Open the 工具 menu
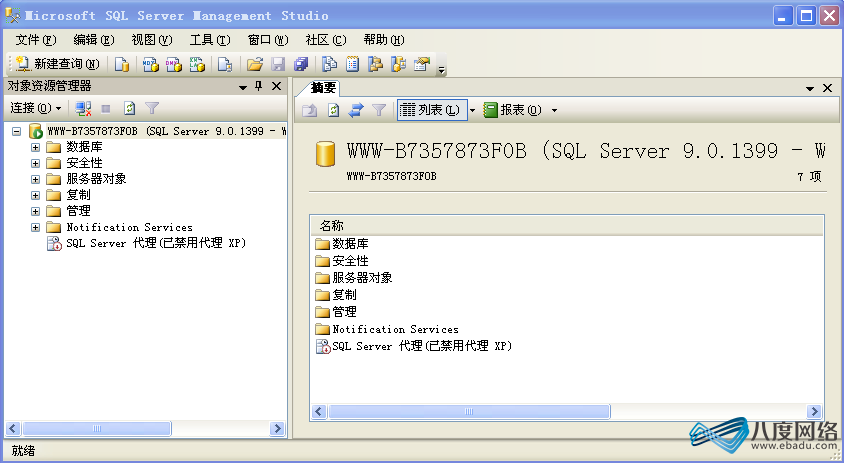Screen dimensions: 844x463 coord(210,40)
